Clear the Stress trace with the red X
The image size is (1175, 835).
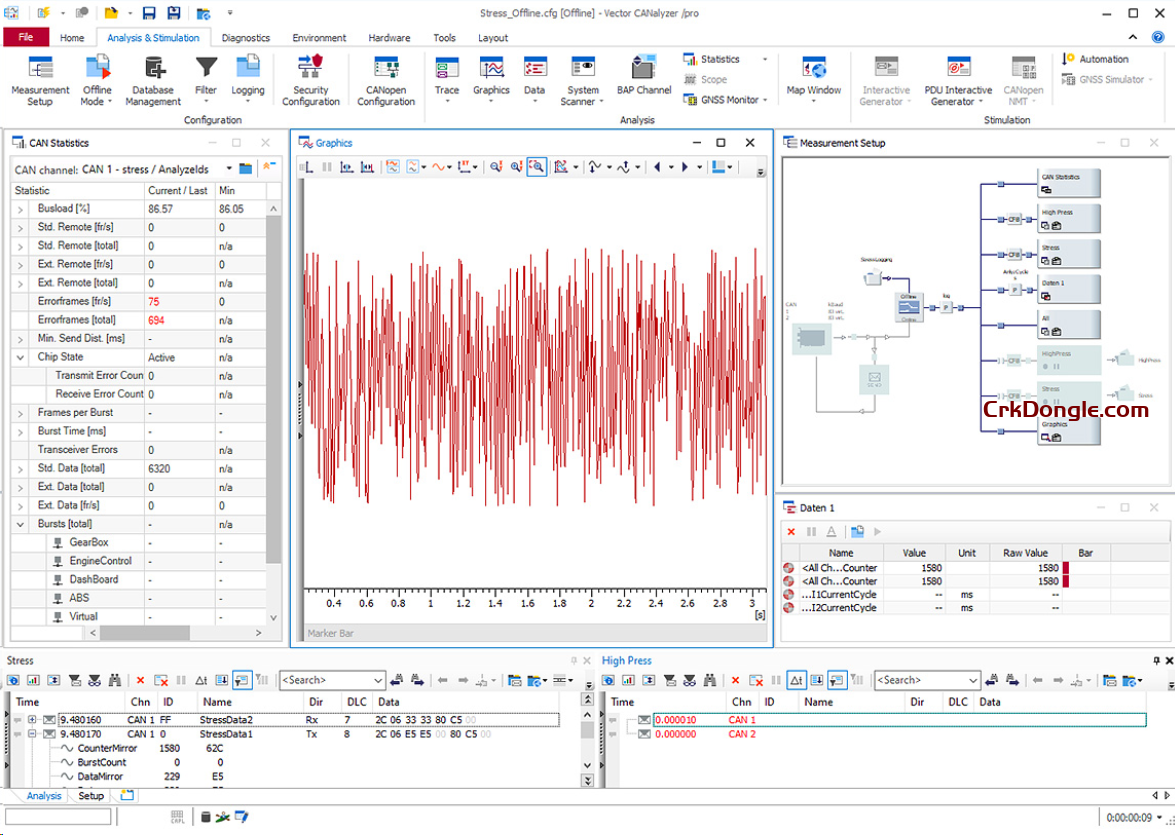pyautogui.click(x=141, y=680)
